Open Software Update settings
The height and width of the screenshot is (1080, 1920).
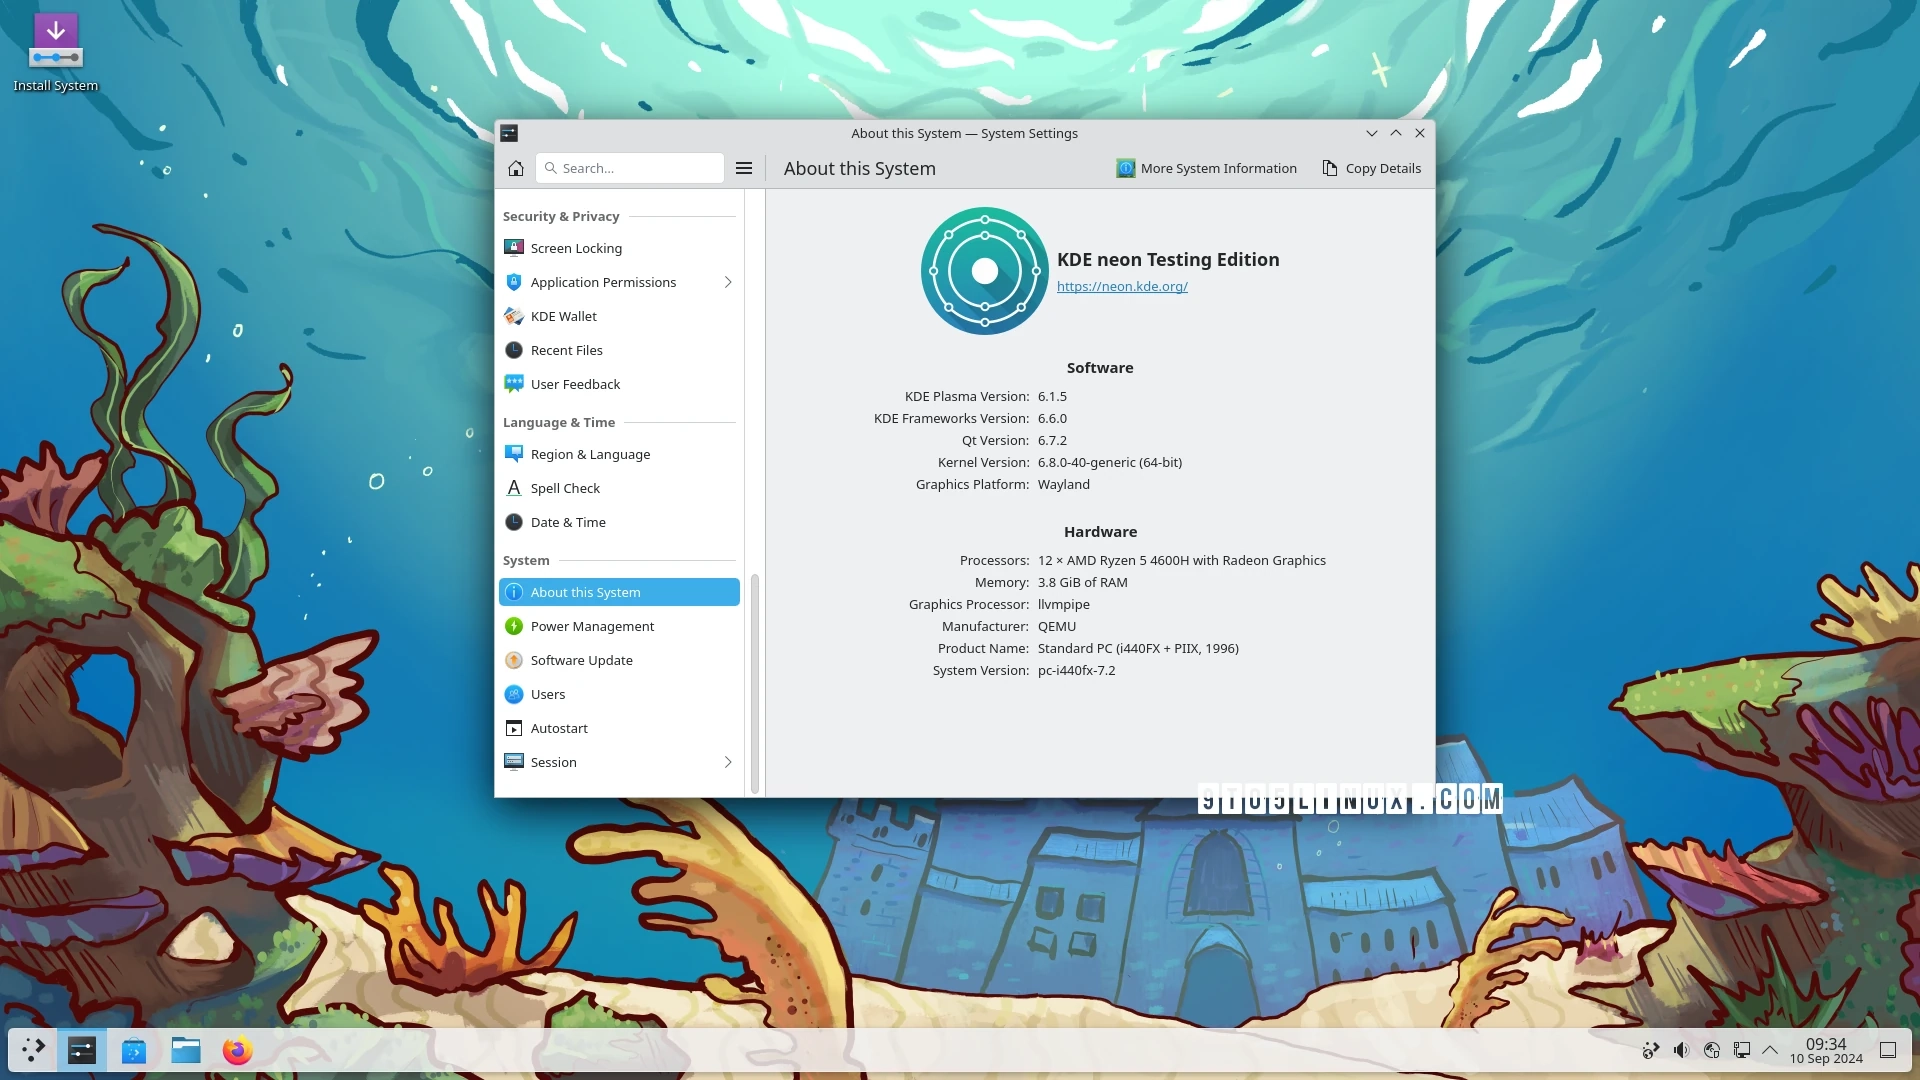[x=619, y=660]
